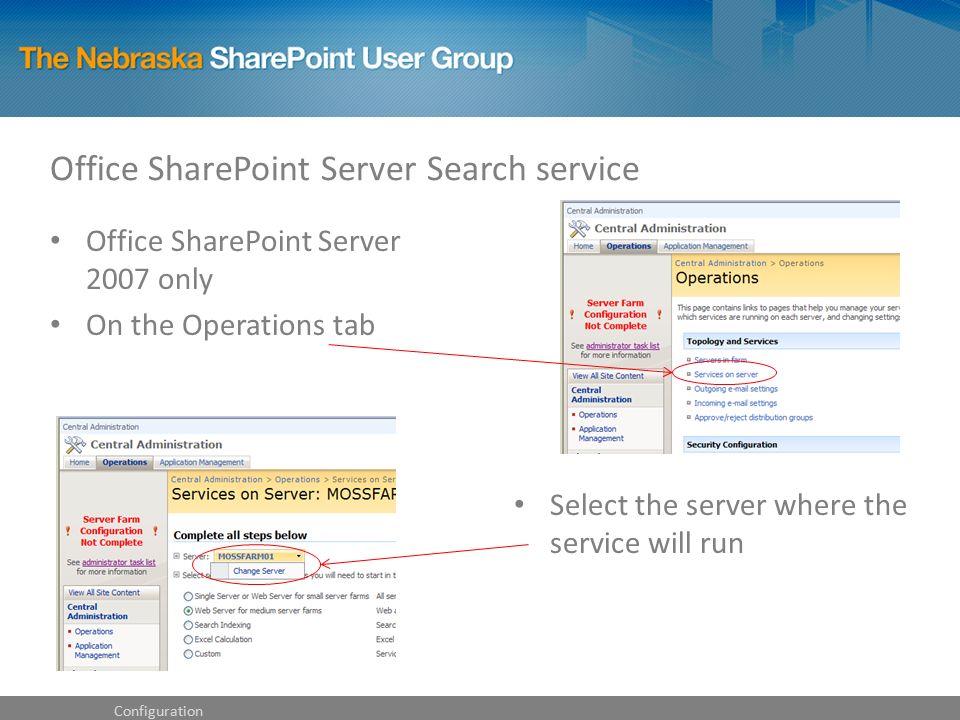The image size is (960, 720).
Task: Open Approve/reject distribution groups link
Action: point(753,418)
